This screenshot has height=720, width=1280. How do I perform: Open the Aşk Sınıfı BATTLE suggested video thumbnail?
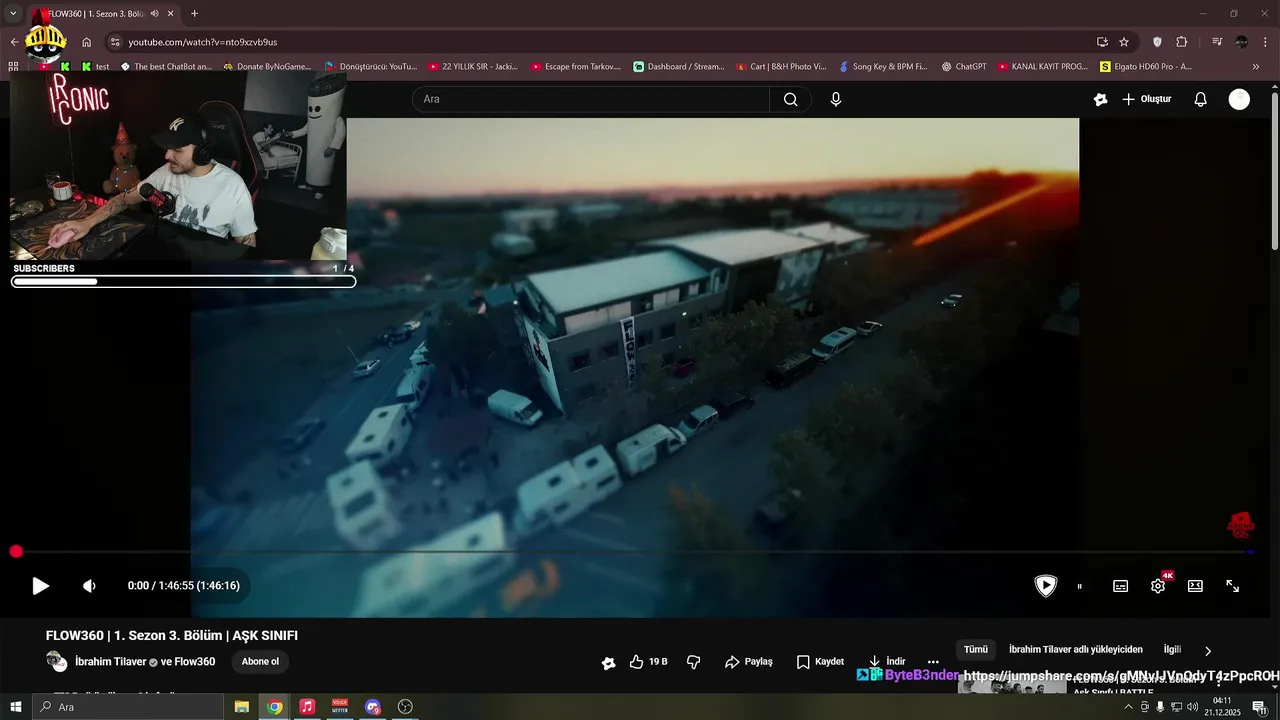(1011, 686)
